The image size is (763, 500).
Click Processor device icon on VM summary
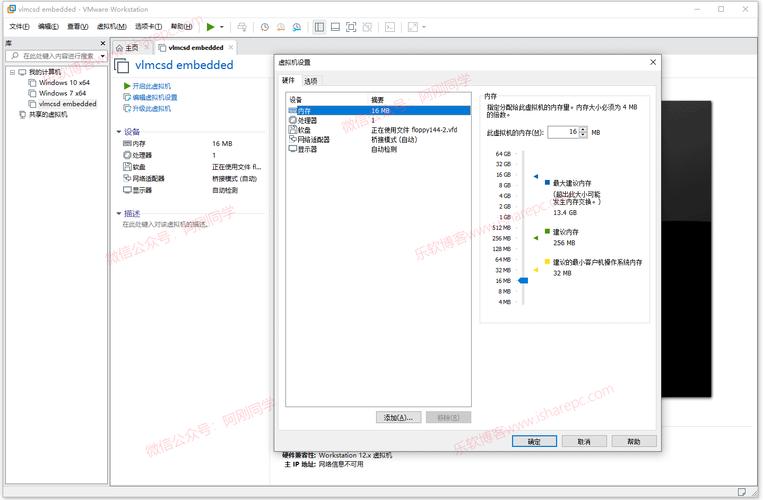pos(127,155)
